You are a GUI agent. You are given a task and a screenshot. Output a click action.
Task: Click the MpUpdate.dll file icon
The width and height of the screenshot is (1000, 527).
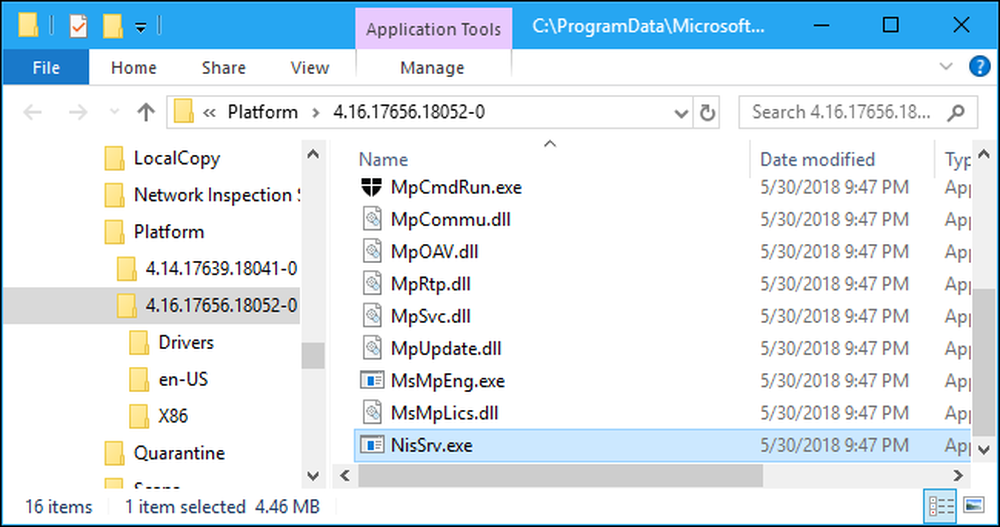coord(372,348)
